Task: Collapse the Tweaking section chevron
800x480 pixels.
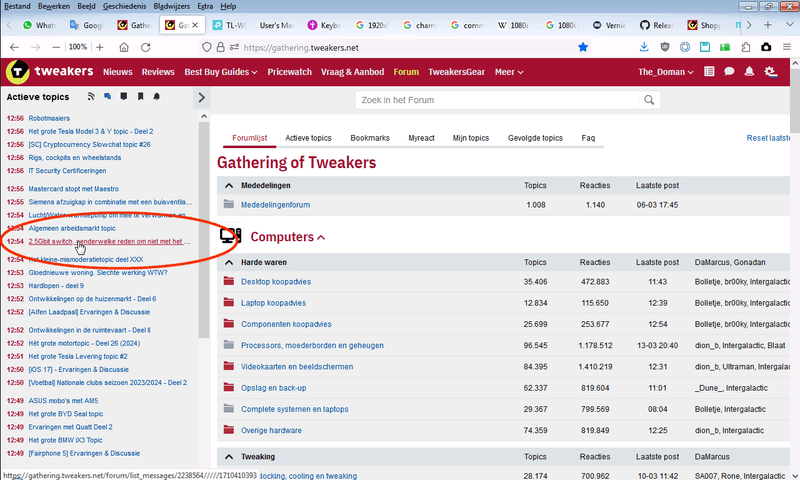Action: 229,457
